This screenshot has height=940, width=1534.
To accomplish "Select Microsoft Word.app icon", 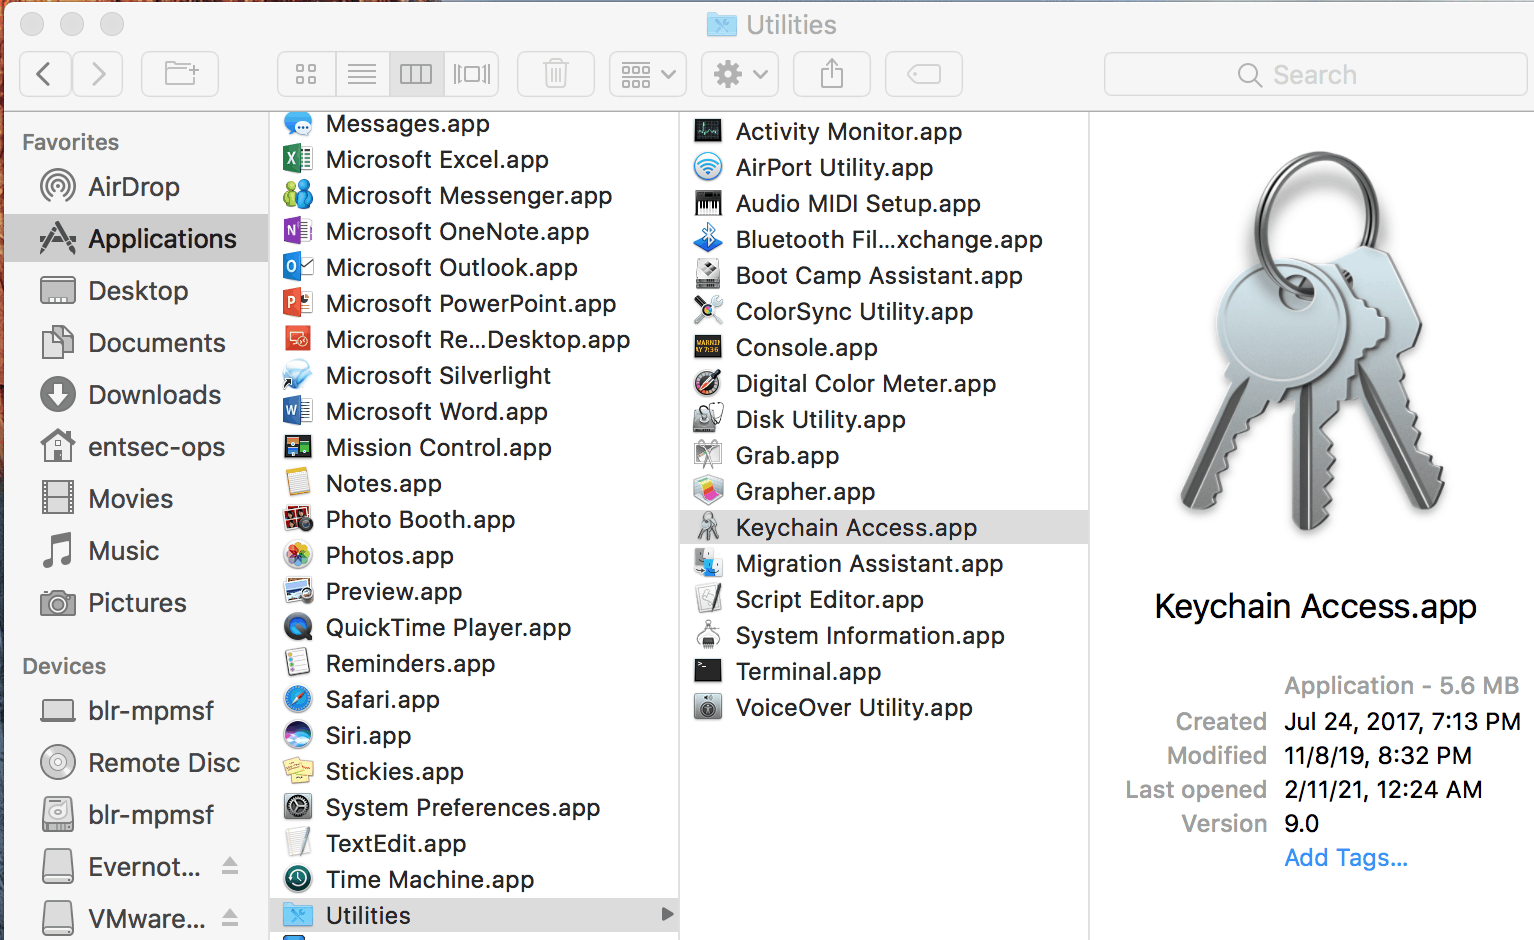I will click(x=298, y=412).
